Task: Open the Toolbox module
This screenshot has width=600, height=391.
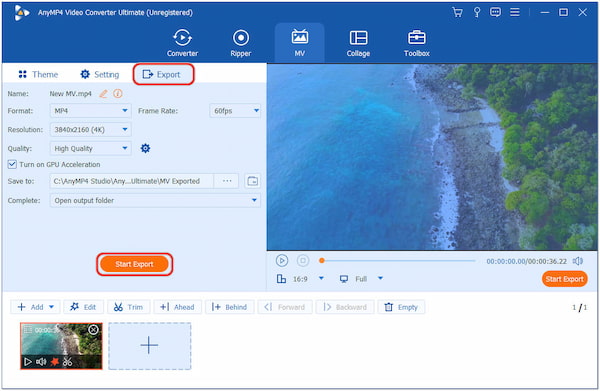Action: (417, 43)
